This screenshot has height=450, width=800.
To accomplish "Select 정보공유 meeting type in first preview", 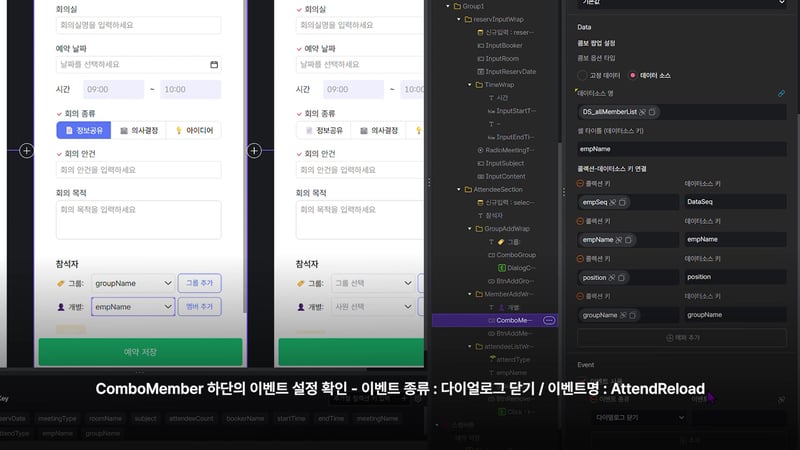I will pyautogui.click(x=84, y=131).
